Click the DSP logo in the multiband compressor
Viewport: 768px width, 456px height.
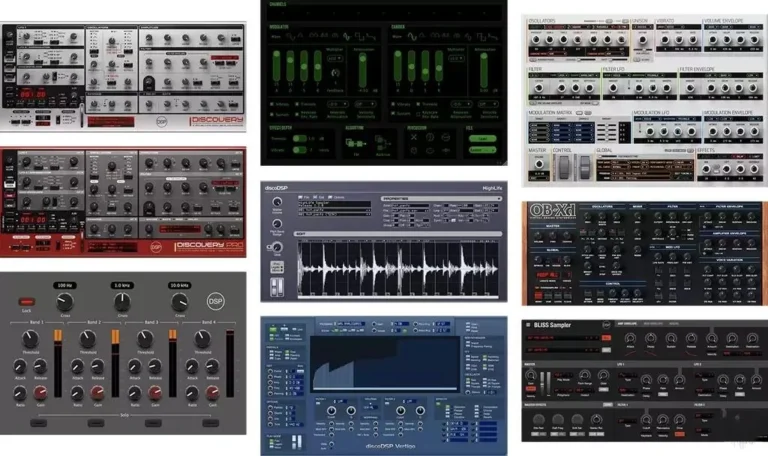(216, 301)
